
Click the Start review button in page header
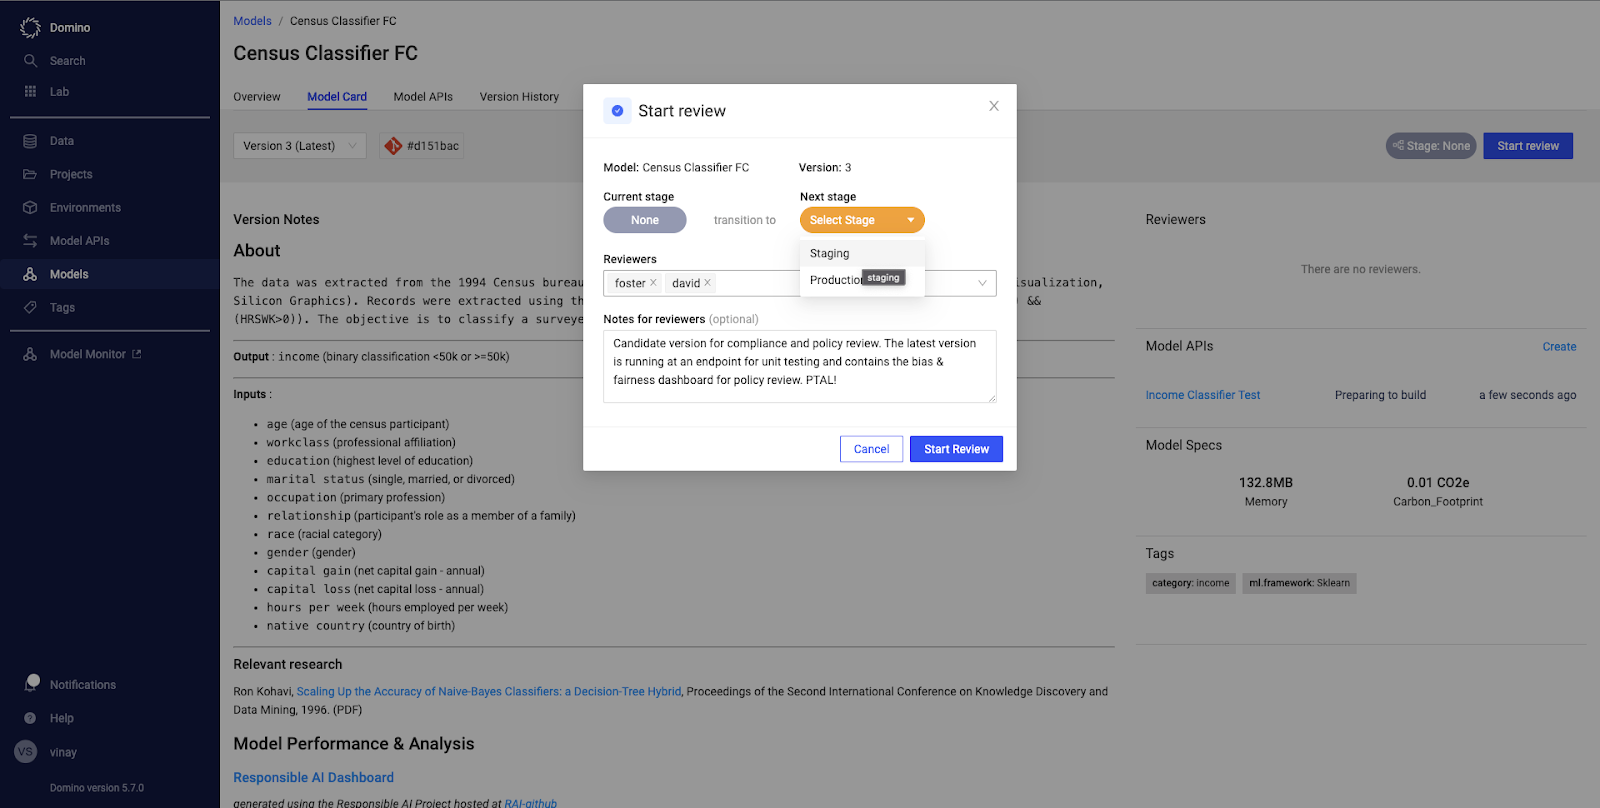pos(1528,146)
